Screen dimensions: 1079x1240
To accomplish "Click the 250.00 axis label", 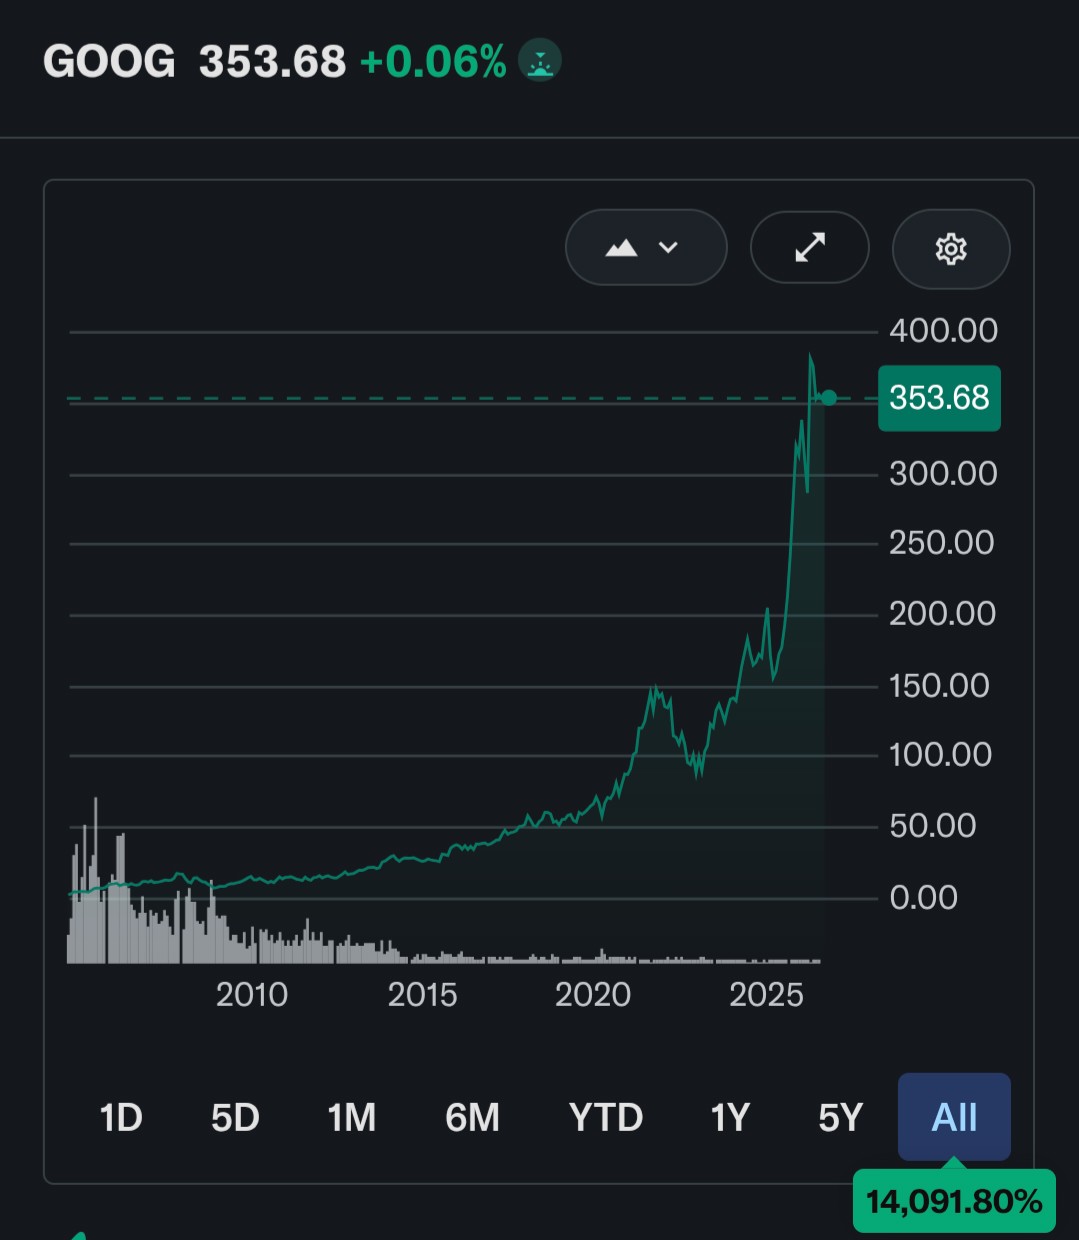I will tap(942, 543).
